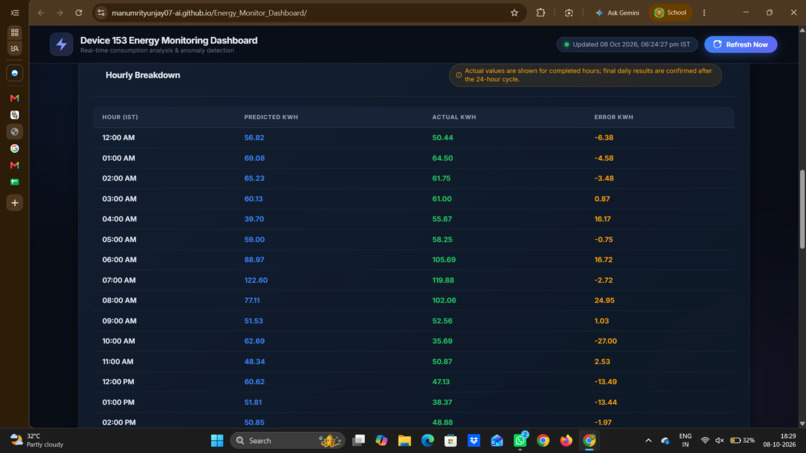806x453 pixels.
Task: Click Ask Gemini button
Action: point(617,13)
